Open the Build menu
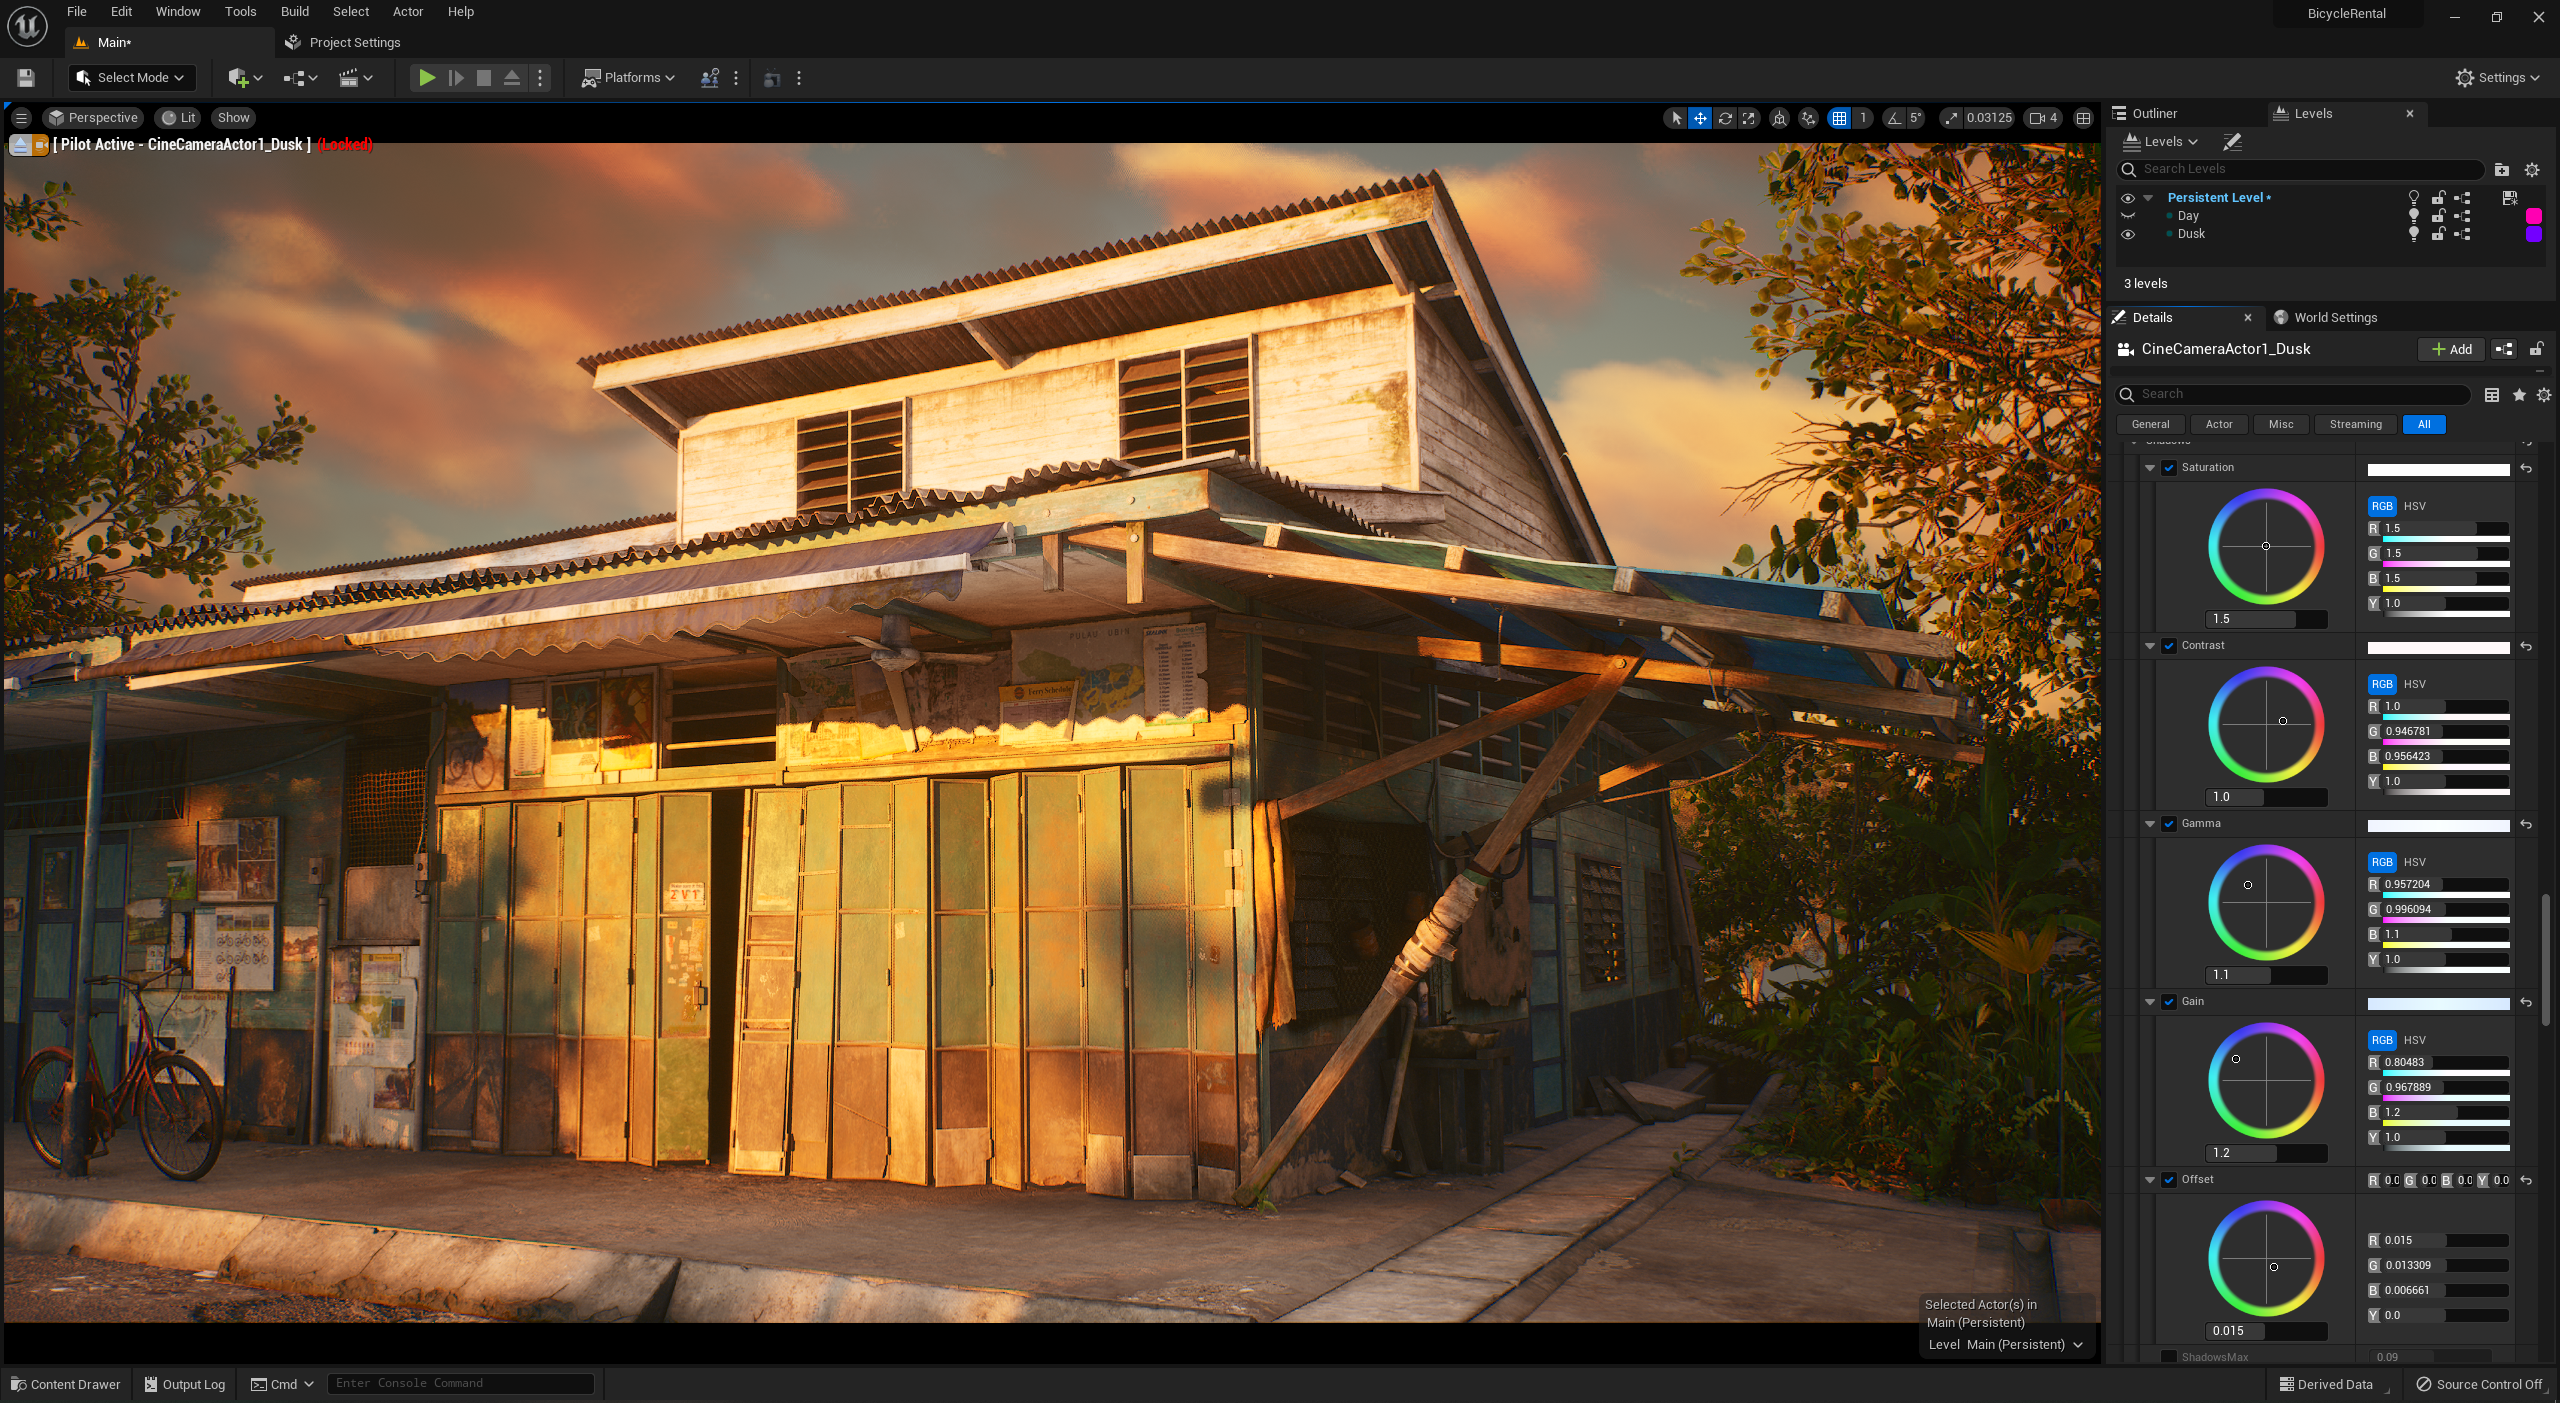Viewport: 2560px width, 1403px height. [x=294, y=12]
